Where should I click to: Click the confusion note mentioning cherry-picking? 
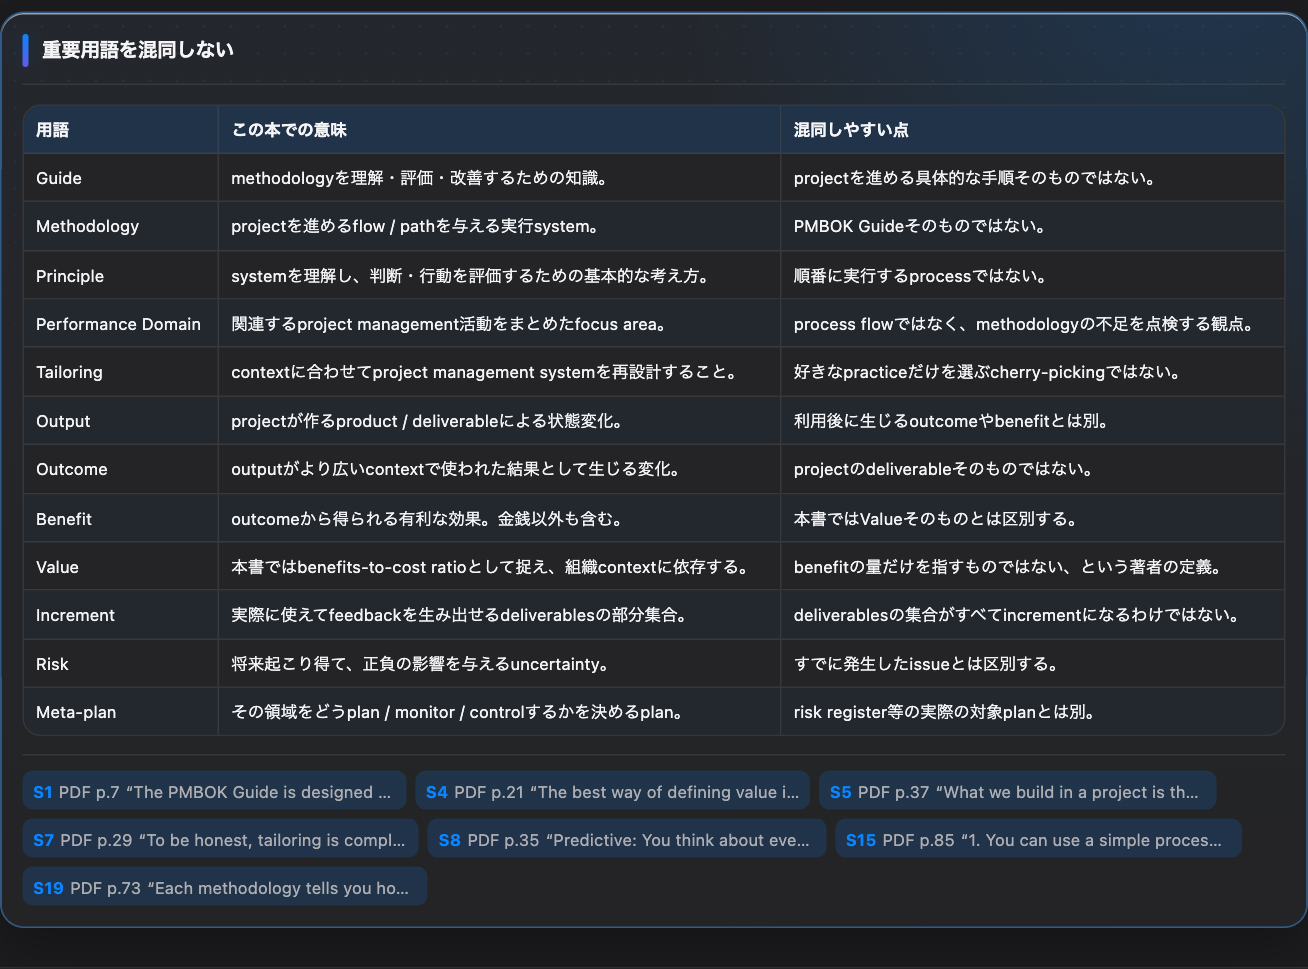[x=1032, y=372]
